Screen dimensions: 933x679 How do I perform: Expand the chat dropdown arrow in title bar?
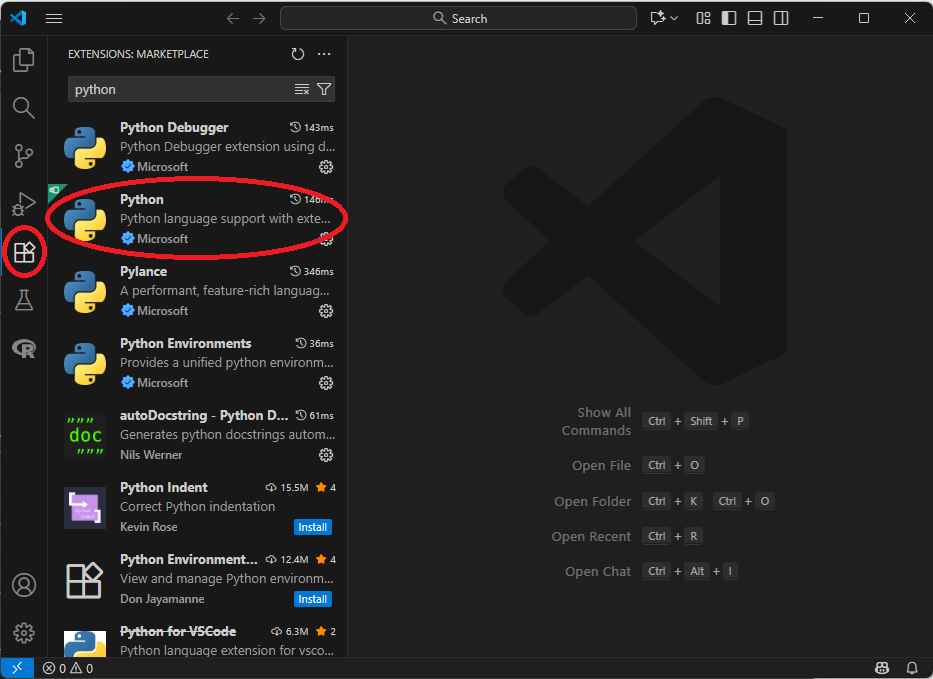pos(675,18)
